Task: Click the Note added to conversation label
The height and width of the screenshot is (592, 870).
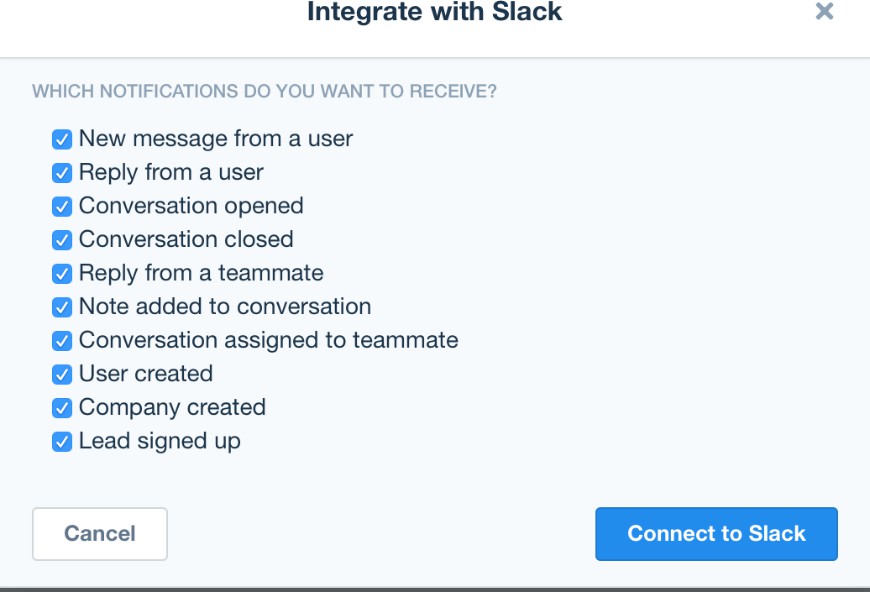Action: click(225, 307)
